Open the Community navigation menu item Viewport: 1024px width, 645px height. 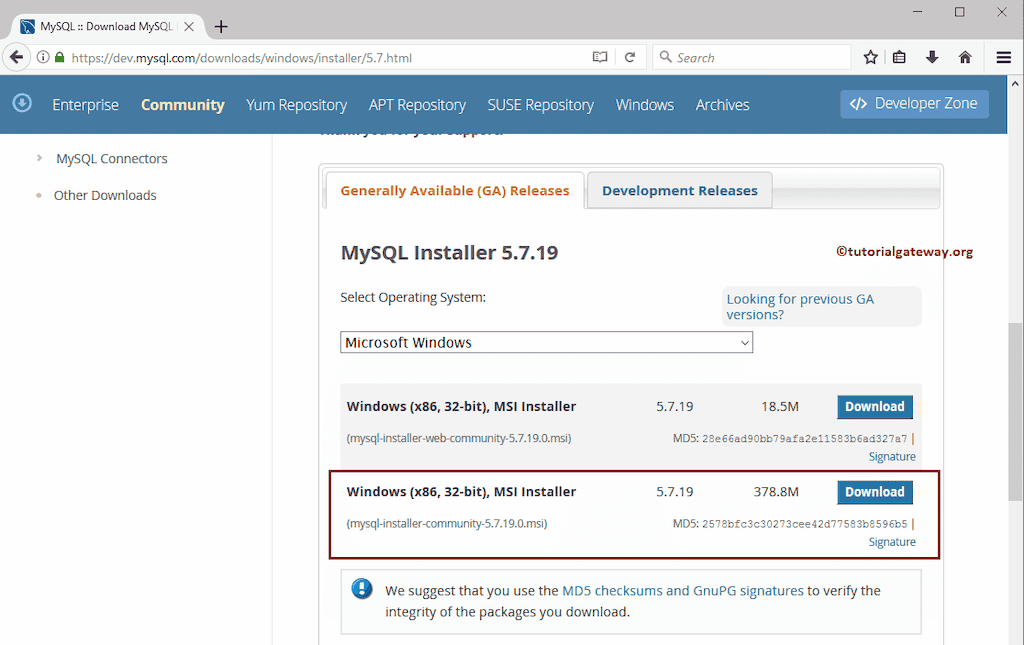click(x=182, y=104)
